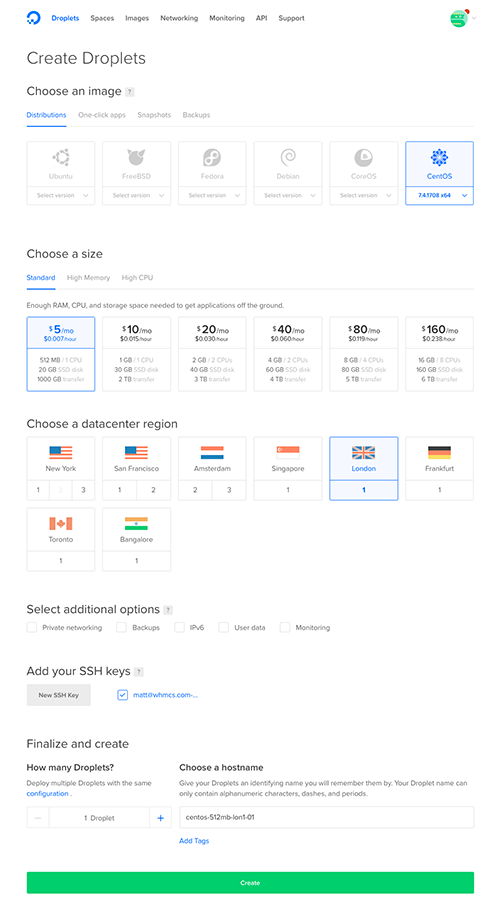Open the High Memory size tab

[88, 277]
